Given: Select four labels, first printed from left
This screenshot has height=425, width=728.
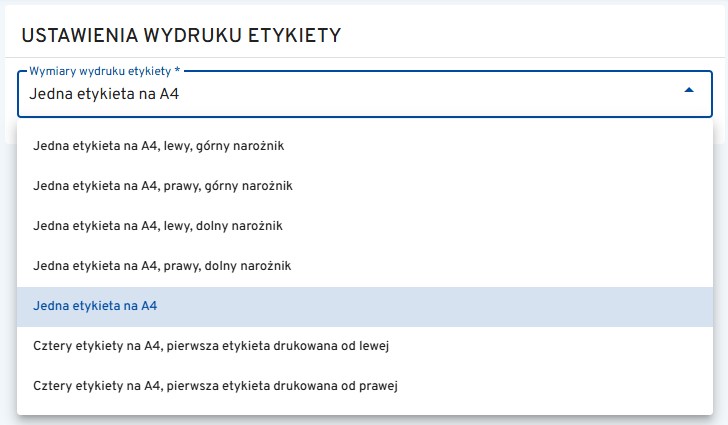Looking at the screenshot, I should 210,346.
